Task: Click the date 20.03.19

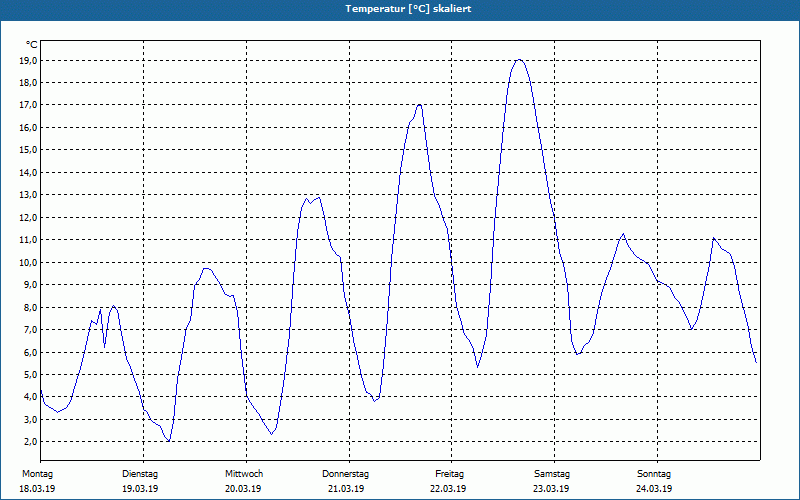Action: (243, 489)
